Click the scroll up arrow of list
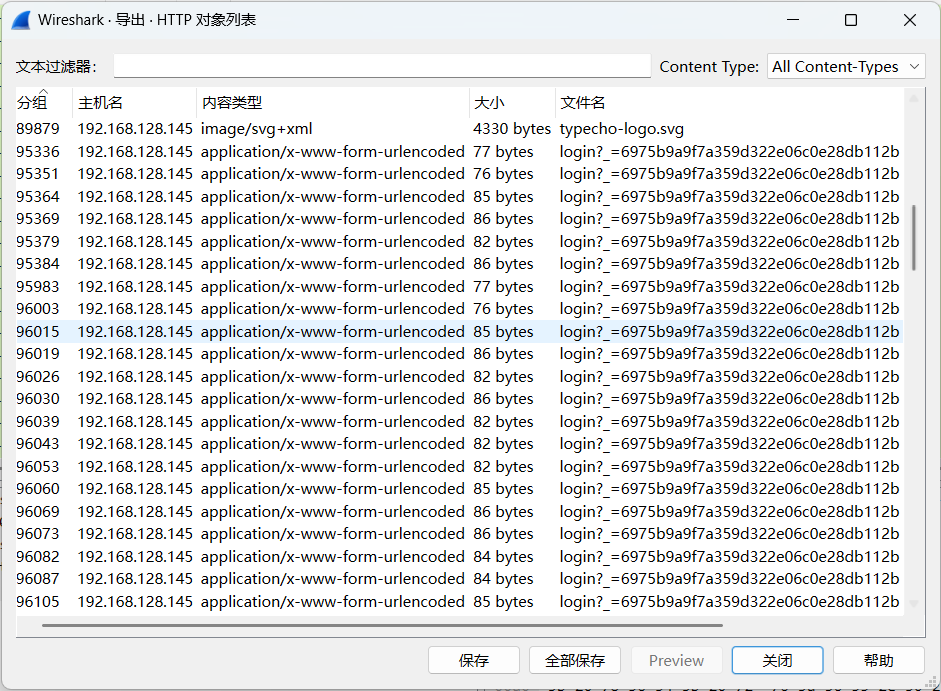The width and height of the screenshot is (941, 691). coord(913,98)
